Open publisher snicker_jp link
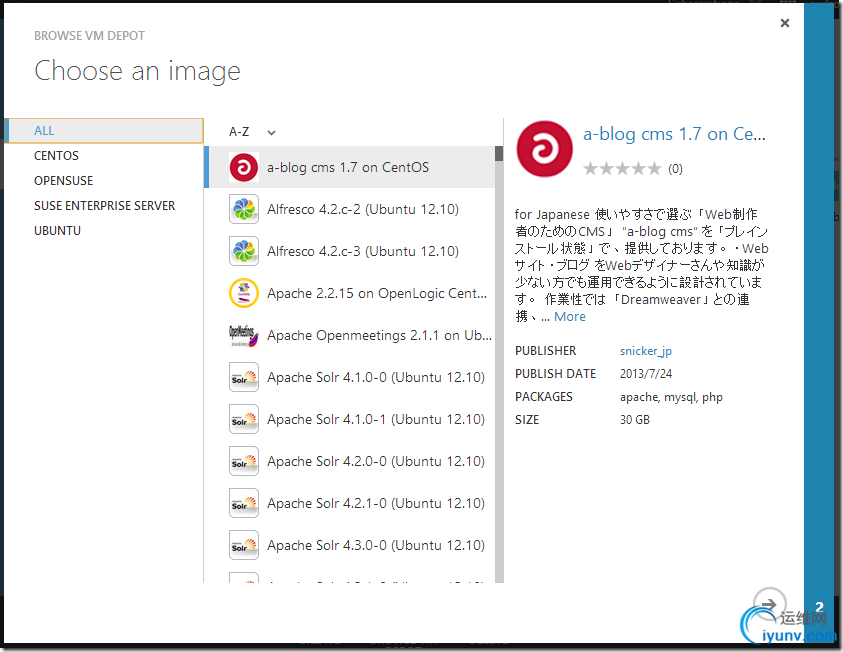This screenshot has width=843, height=652. point(647,351)
